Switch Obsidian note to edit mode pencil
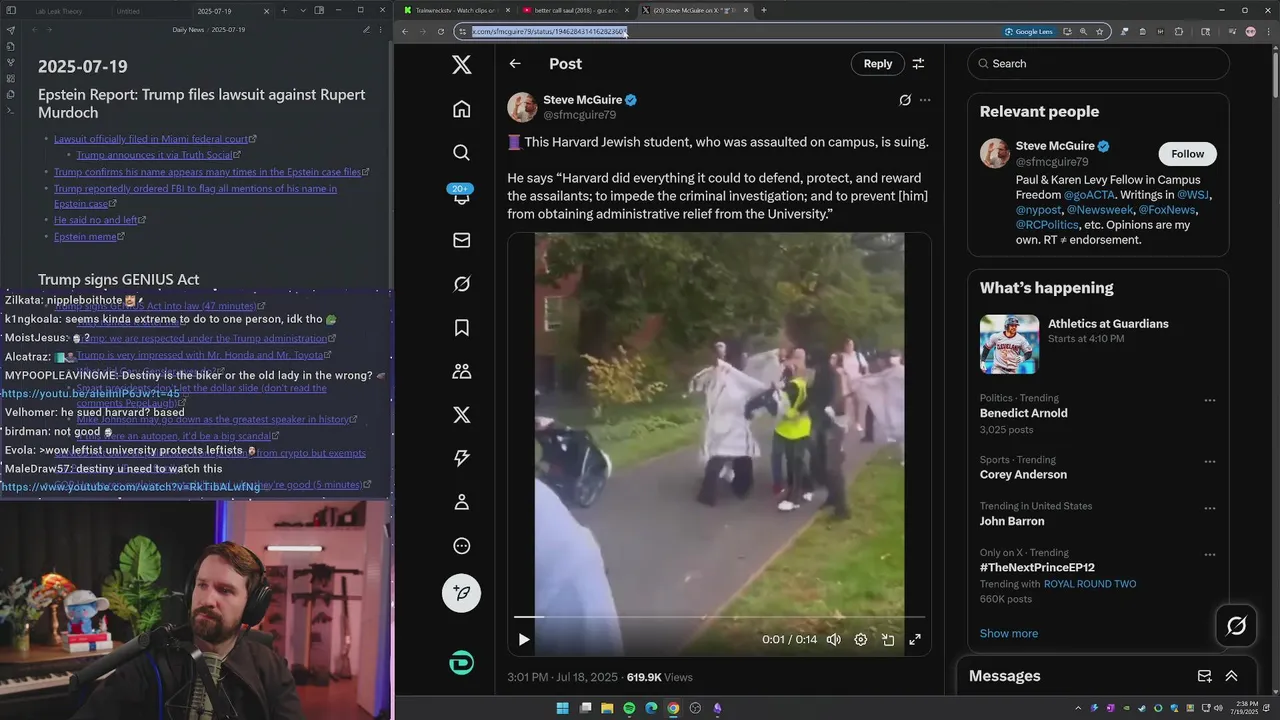 click(366, 30)
